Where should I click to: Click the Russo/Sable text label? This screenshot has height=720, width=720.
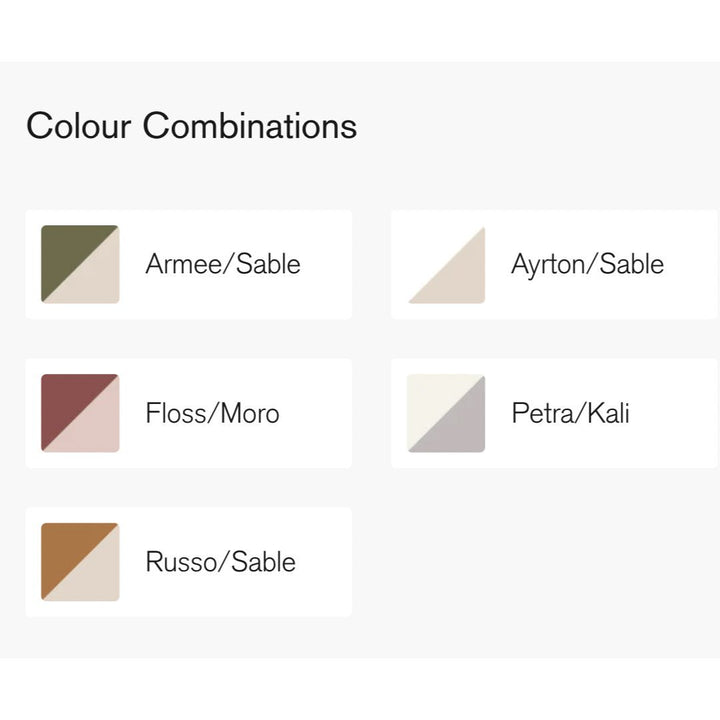[221, 562]
